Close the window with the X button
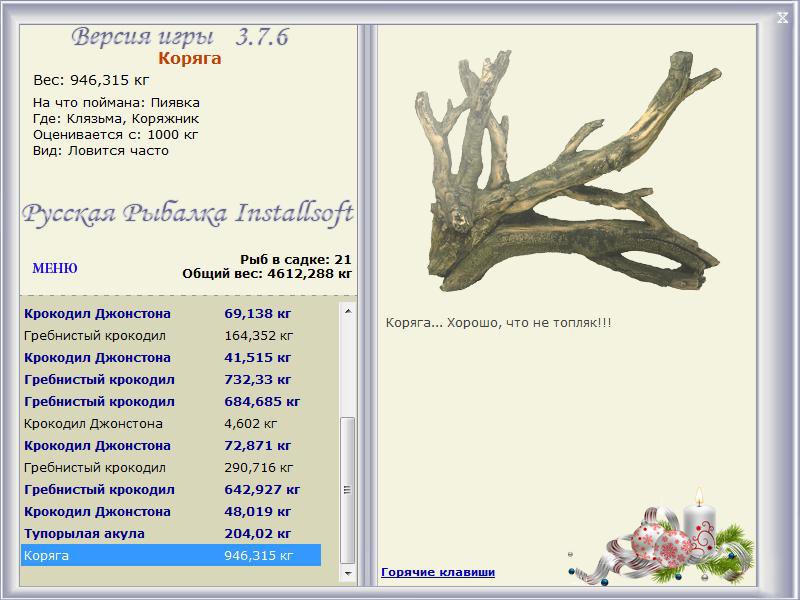The image size is (800, 600). click(782, 16)
